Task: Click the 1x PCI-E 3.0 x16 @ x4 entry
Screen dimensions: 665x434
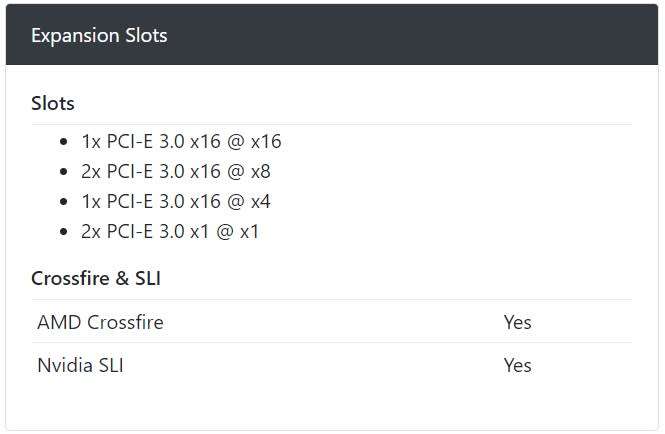Action: click(x=176, y=202)
